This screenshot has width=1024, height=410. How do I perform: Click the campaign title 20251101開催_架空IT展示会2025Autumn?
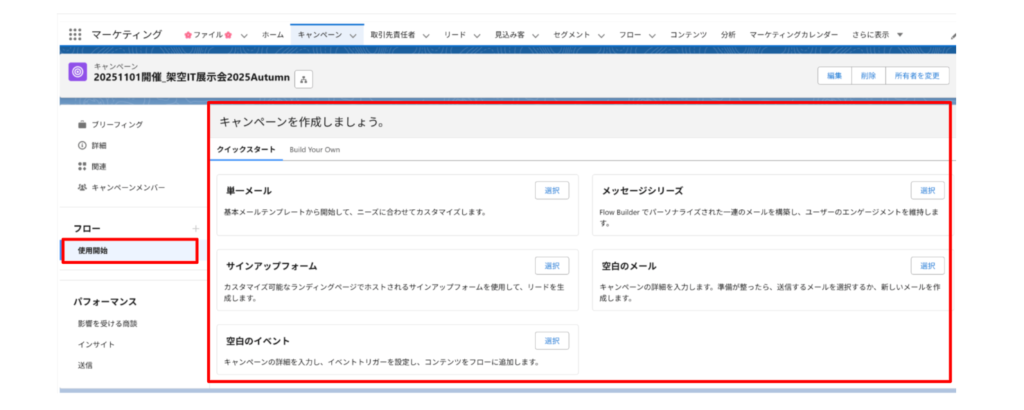click(191, 78)
